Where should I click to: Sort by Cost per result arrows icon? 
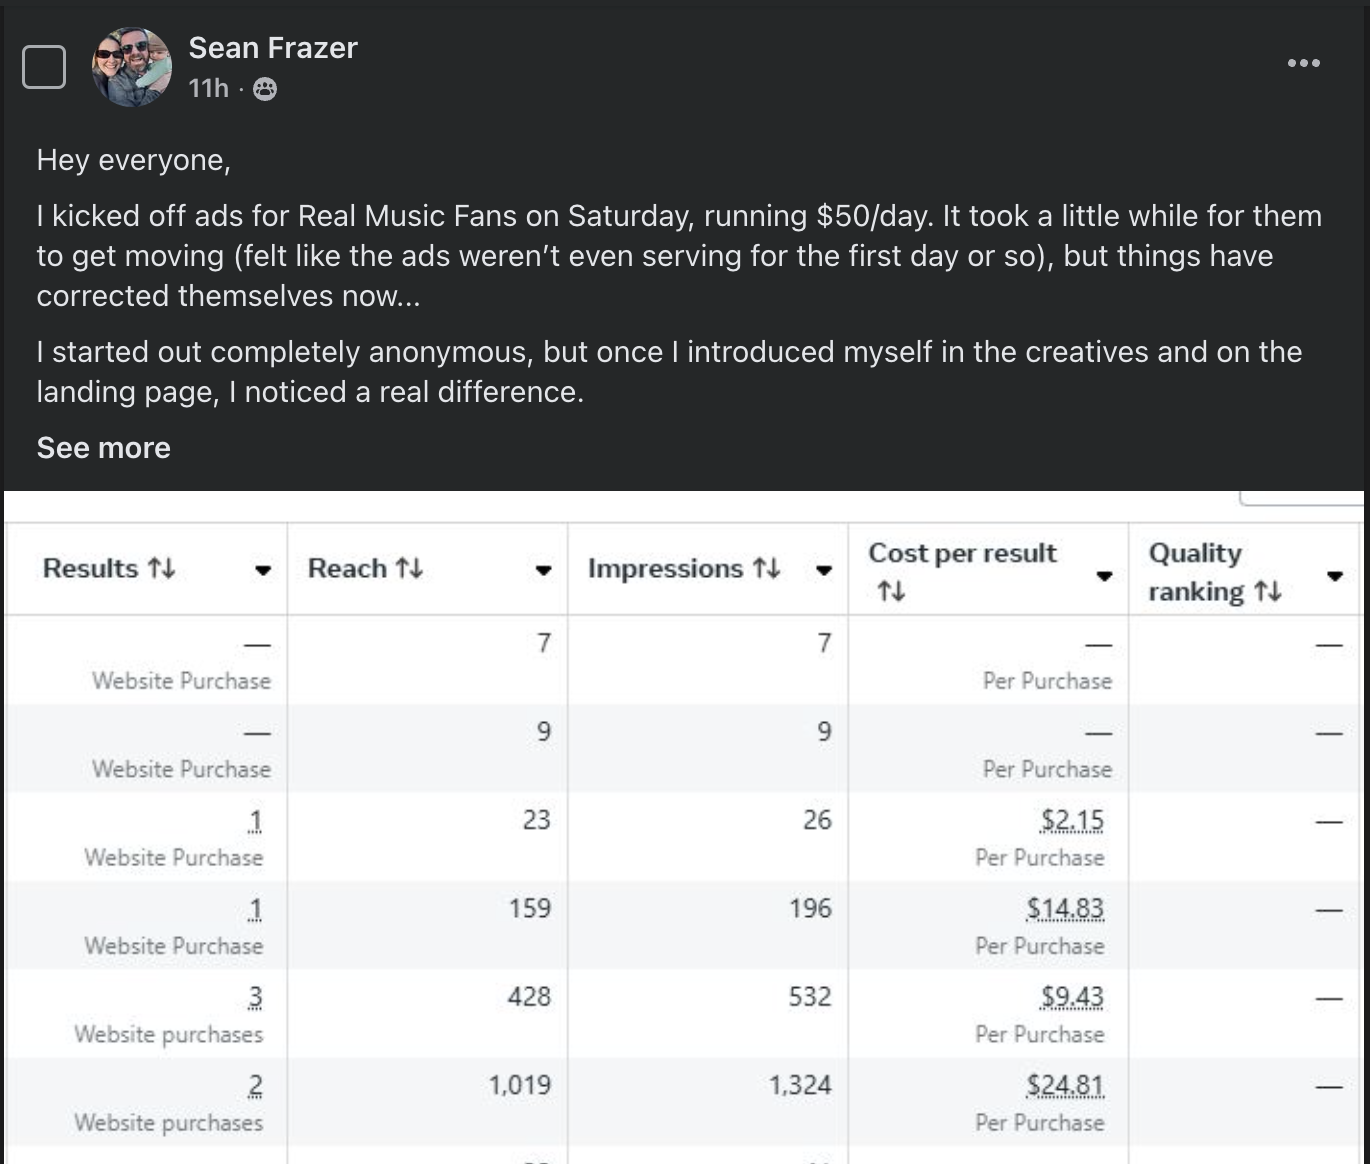890,592
